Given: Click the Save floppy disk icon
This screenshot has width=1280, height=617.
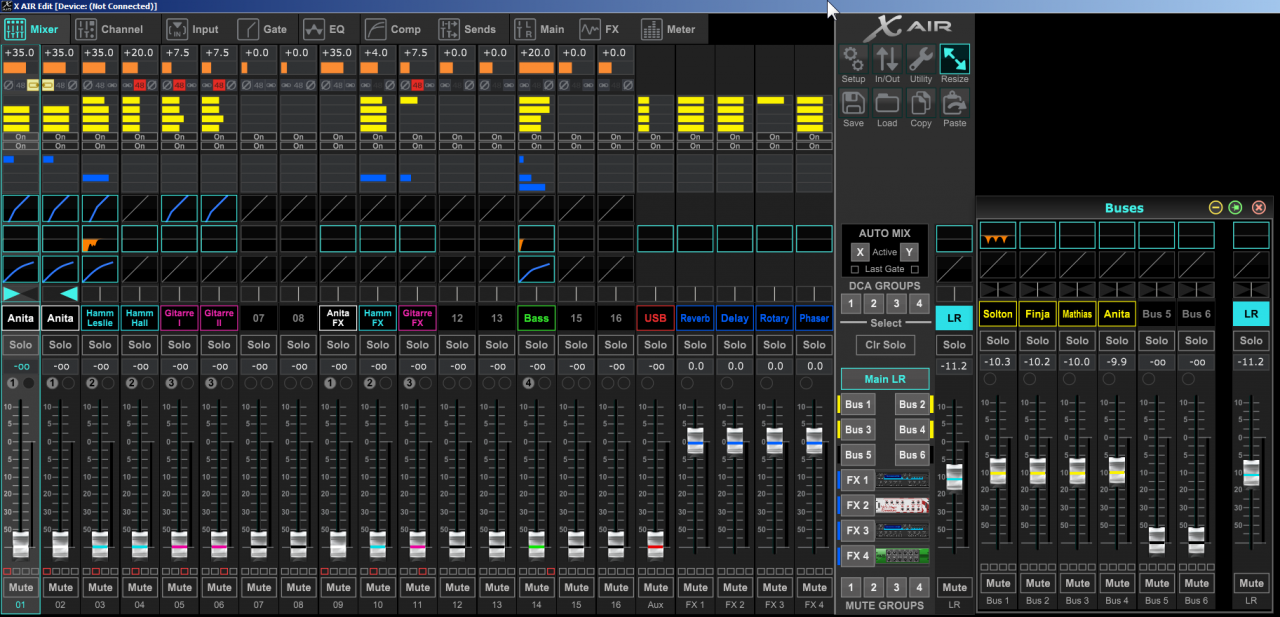Looking at the screenshot, I should click(853, 102).
